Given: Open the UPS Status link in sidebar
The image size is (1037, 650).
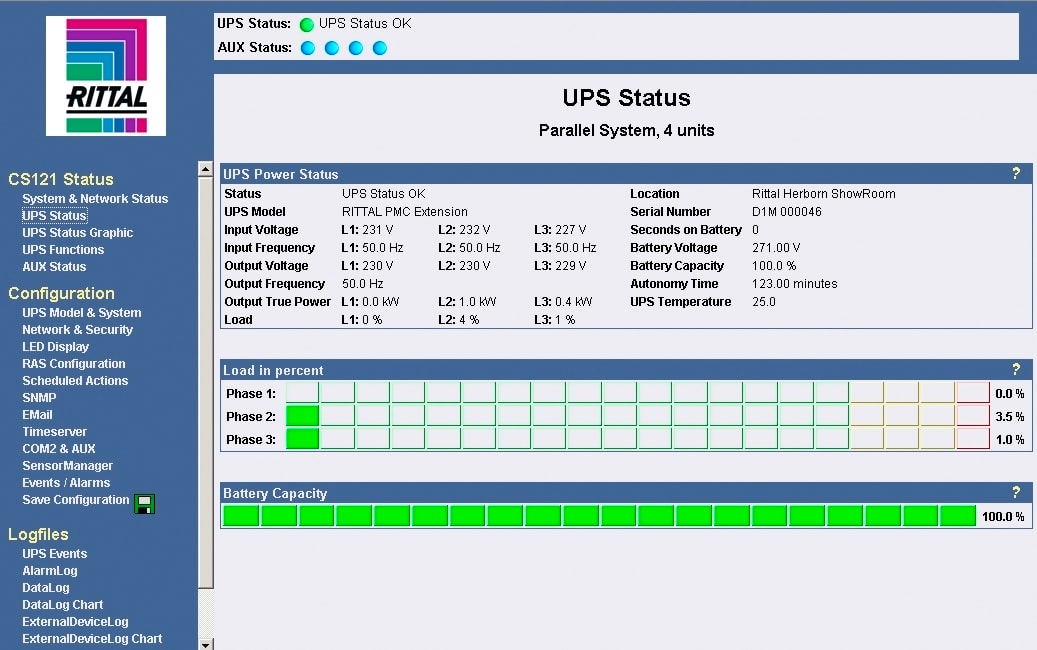Looking at the screenshot, I should tap(54, 216).
